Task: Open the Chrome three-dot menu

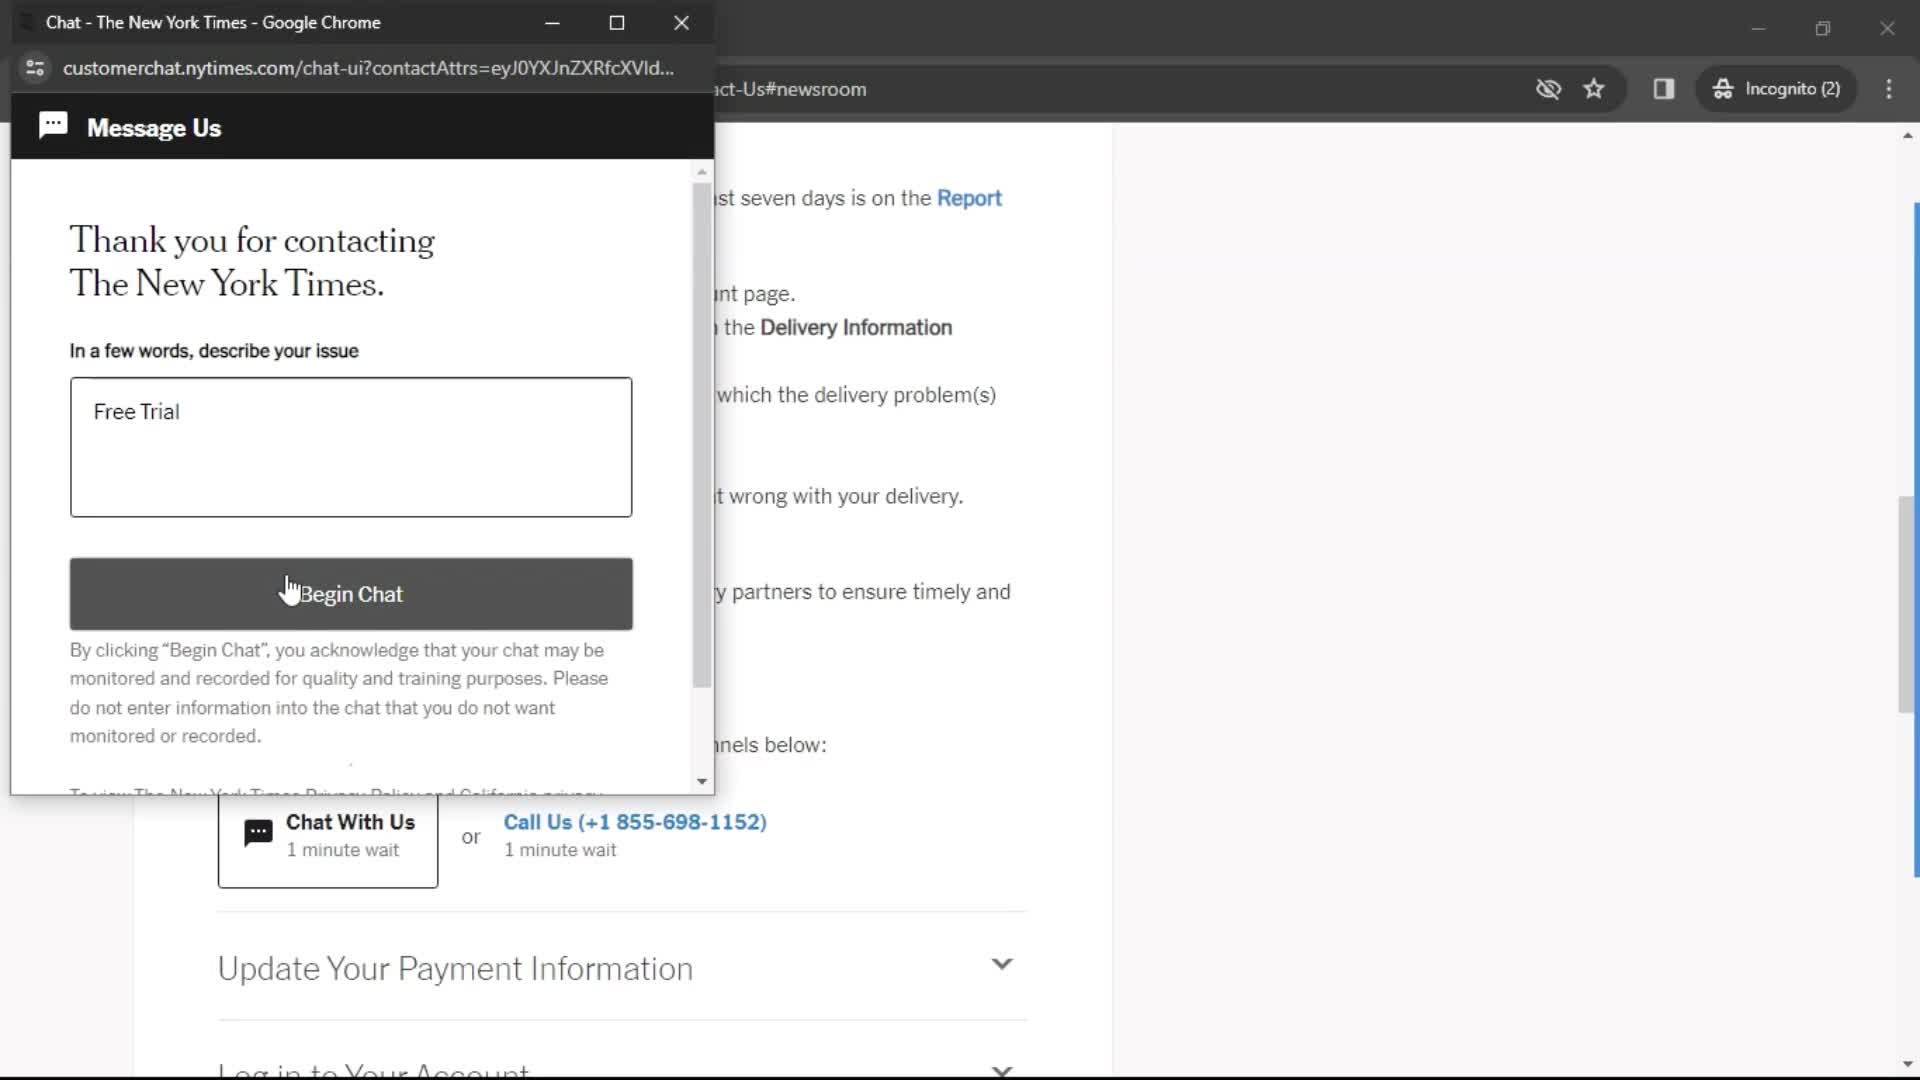Action: [1889, 89]
